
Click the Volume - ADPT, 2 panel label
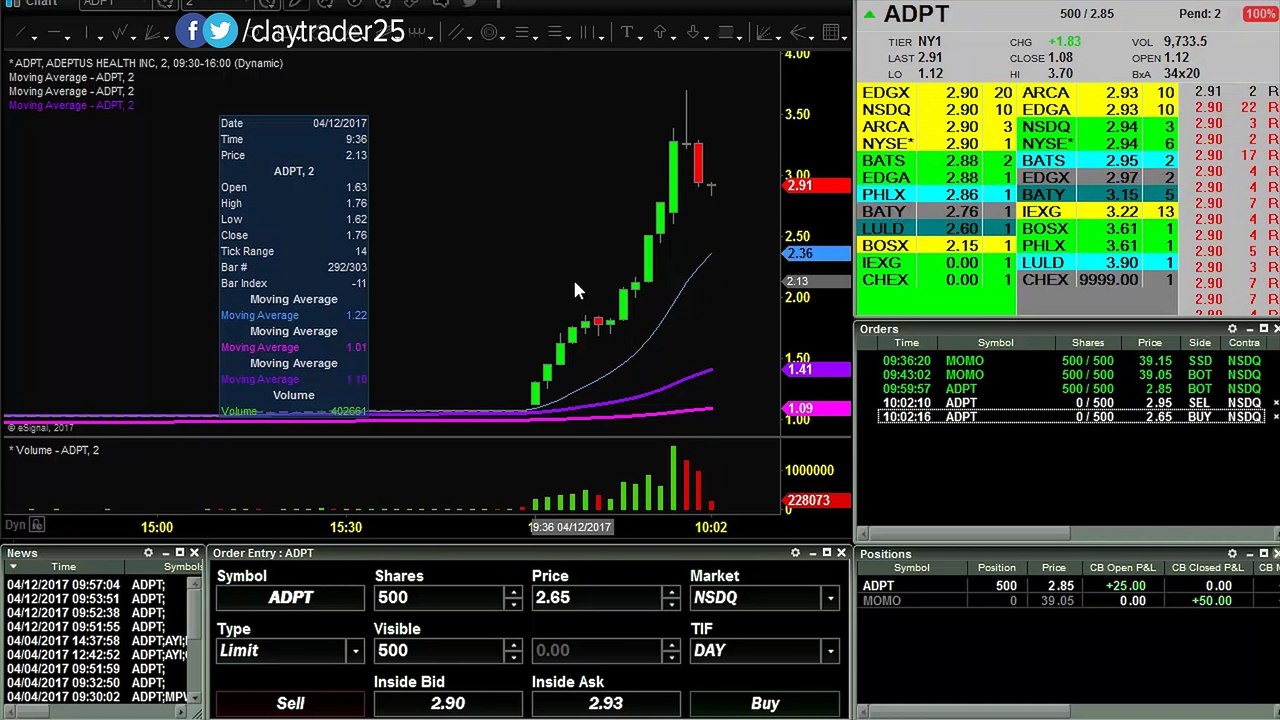click(x=54, y=450)
